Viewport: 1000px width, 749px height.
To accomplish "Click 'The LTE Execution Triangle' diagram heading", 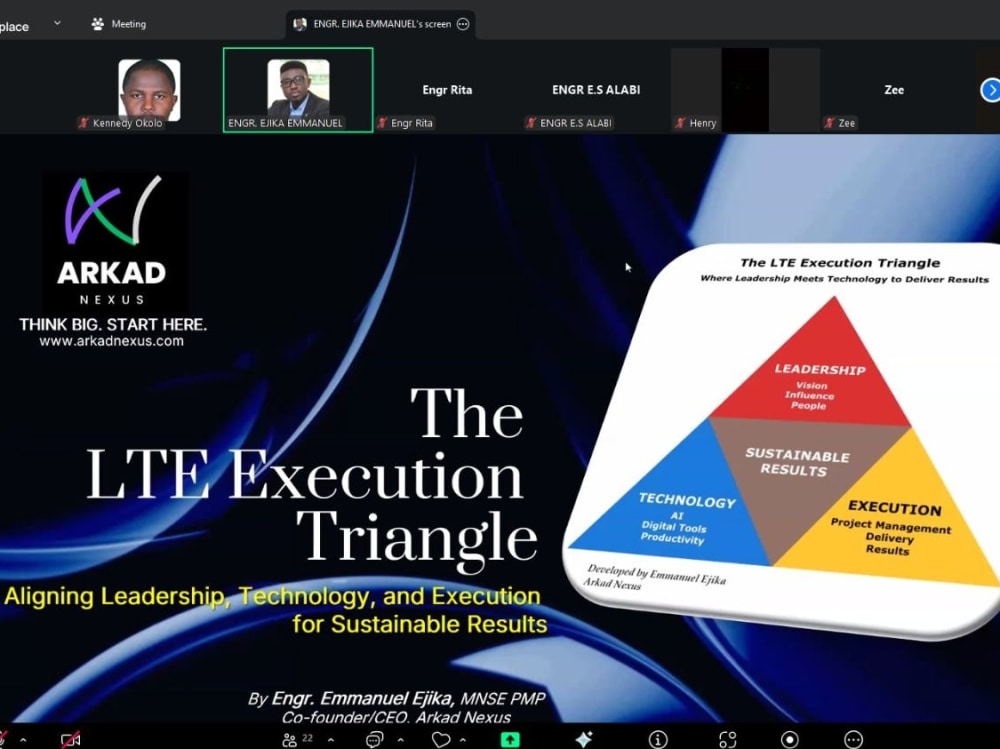I will (x=840, y=263).
